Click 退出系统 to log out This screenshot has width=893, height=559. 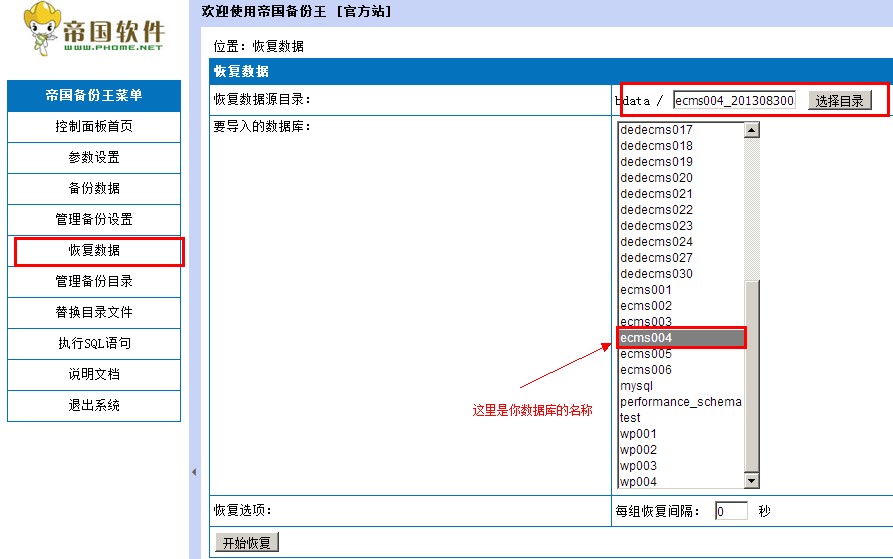94,406
